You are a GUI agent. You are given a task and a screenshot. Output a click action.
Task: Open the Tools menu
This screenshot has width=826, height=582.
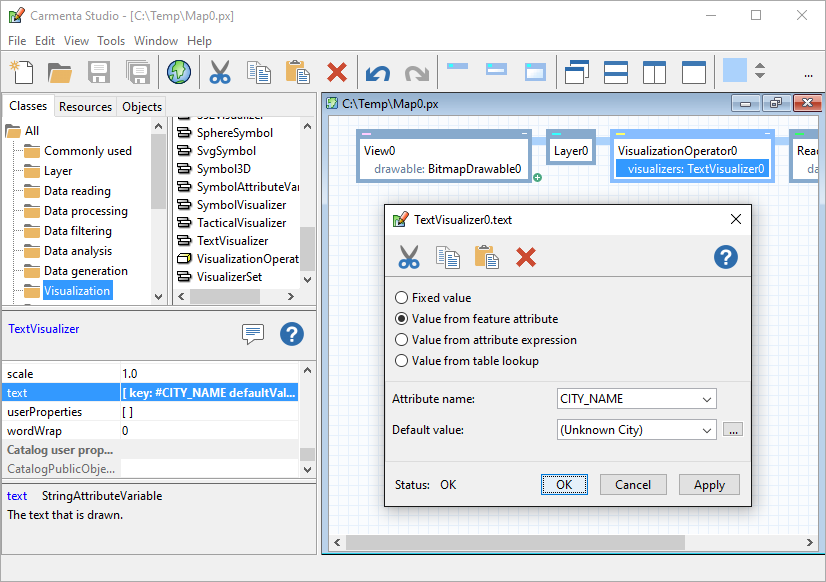tap(111, 41)
